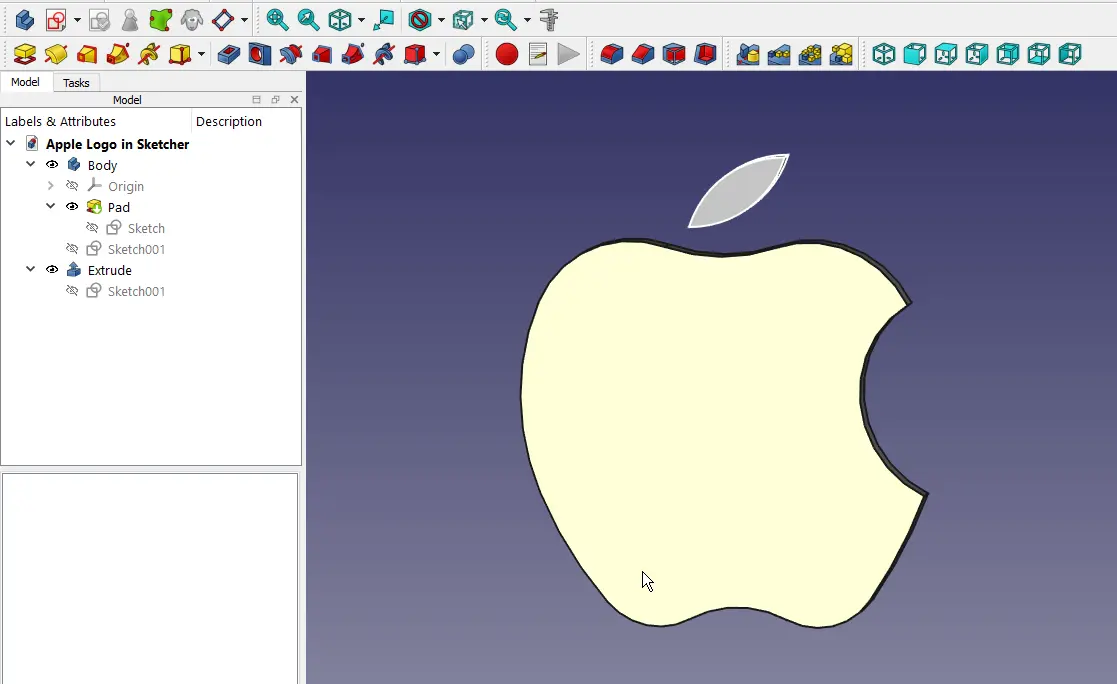Open the draw style dropdown arrow

pos(441,20)
